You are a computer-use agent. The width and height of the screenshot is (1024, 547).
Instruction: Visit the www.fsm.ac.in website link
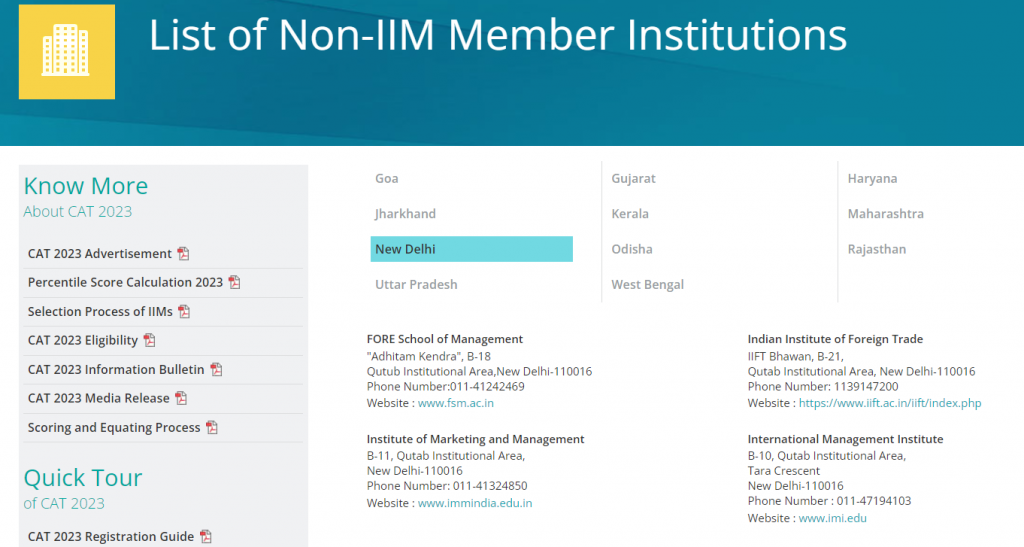pos(456,403)
